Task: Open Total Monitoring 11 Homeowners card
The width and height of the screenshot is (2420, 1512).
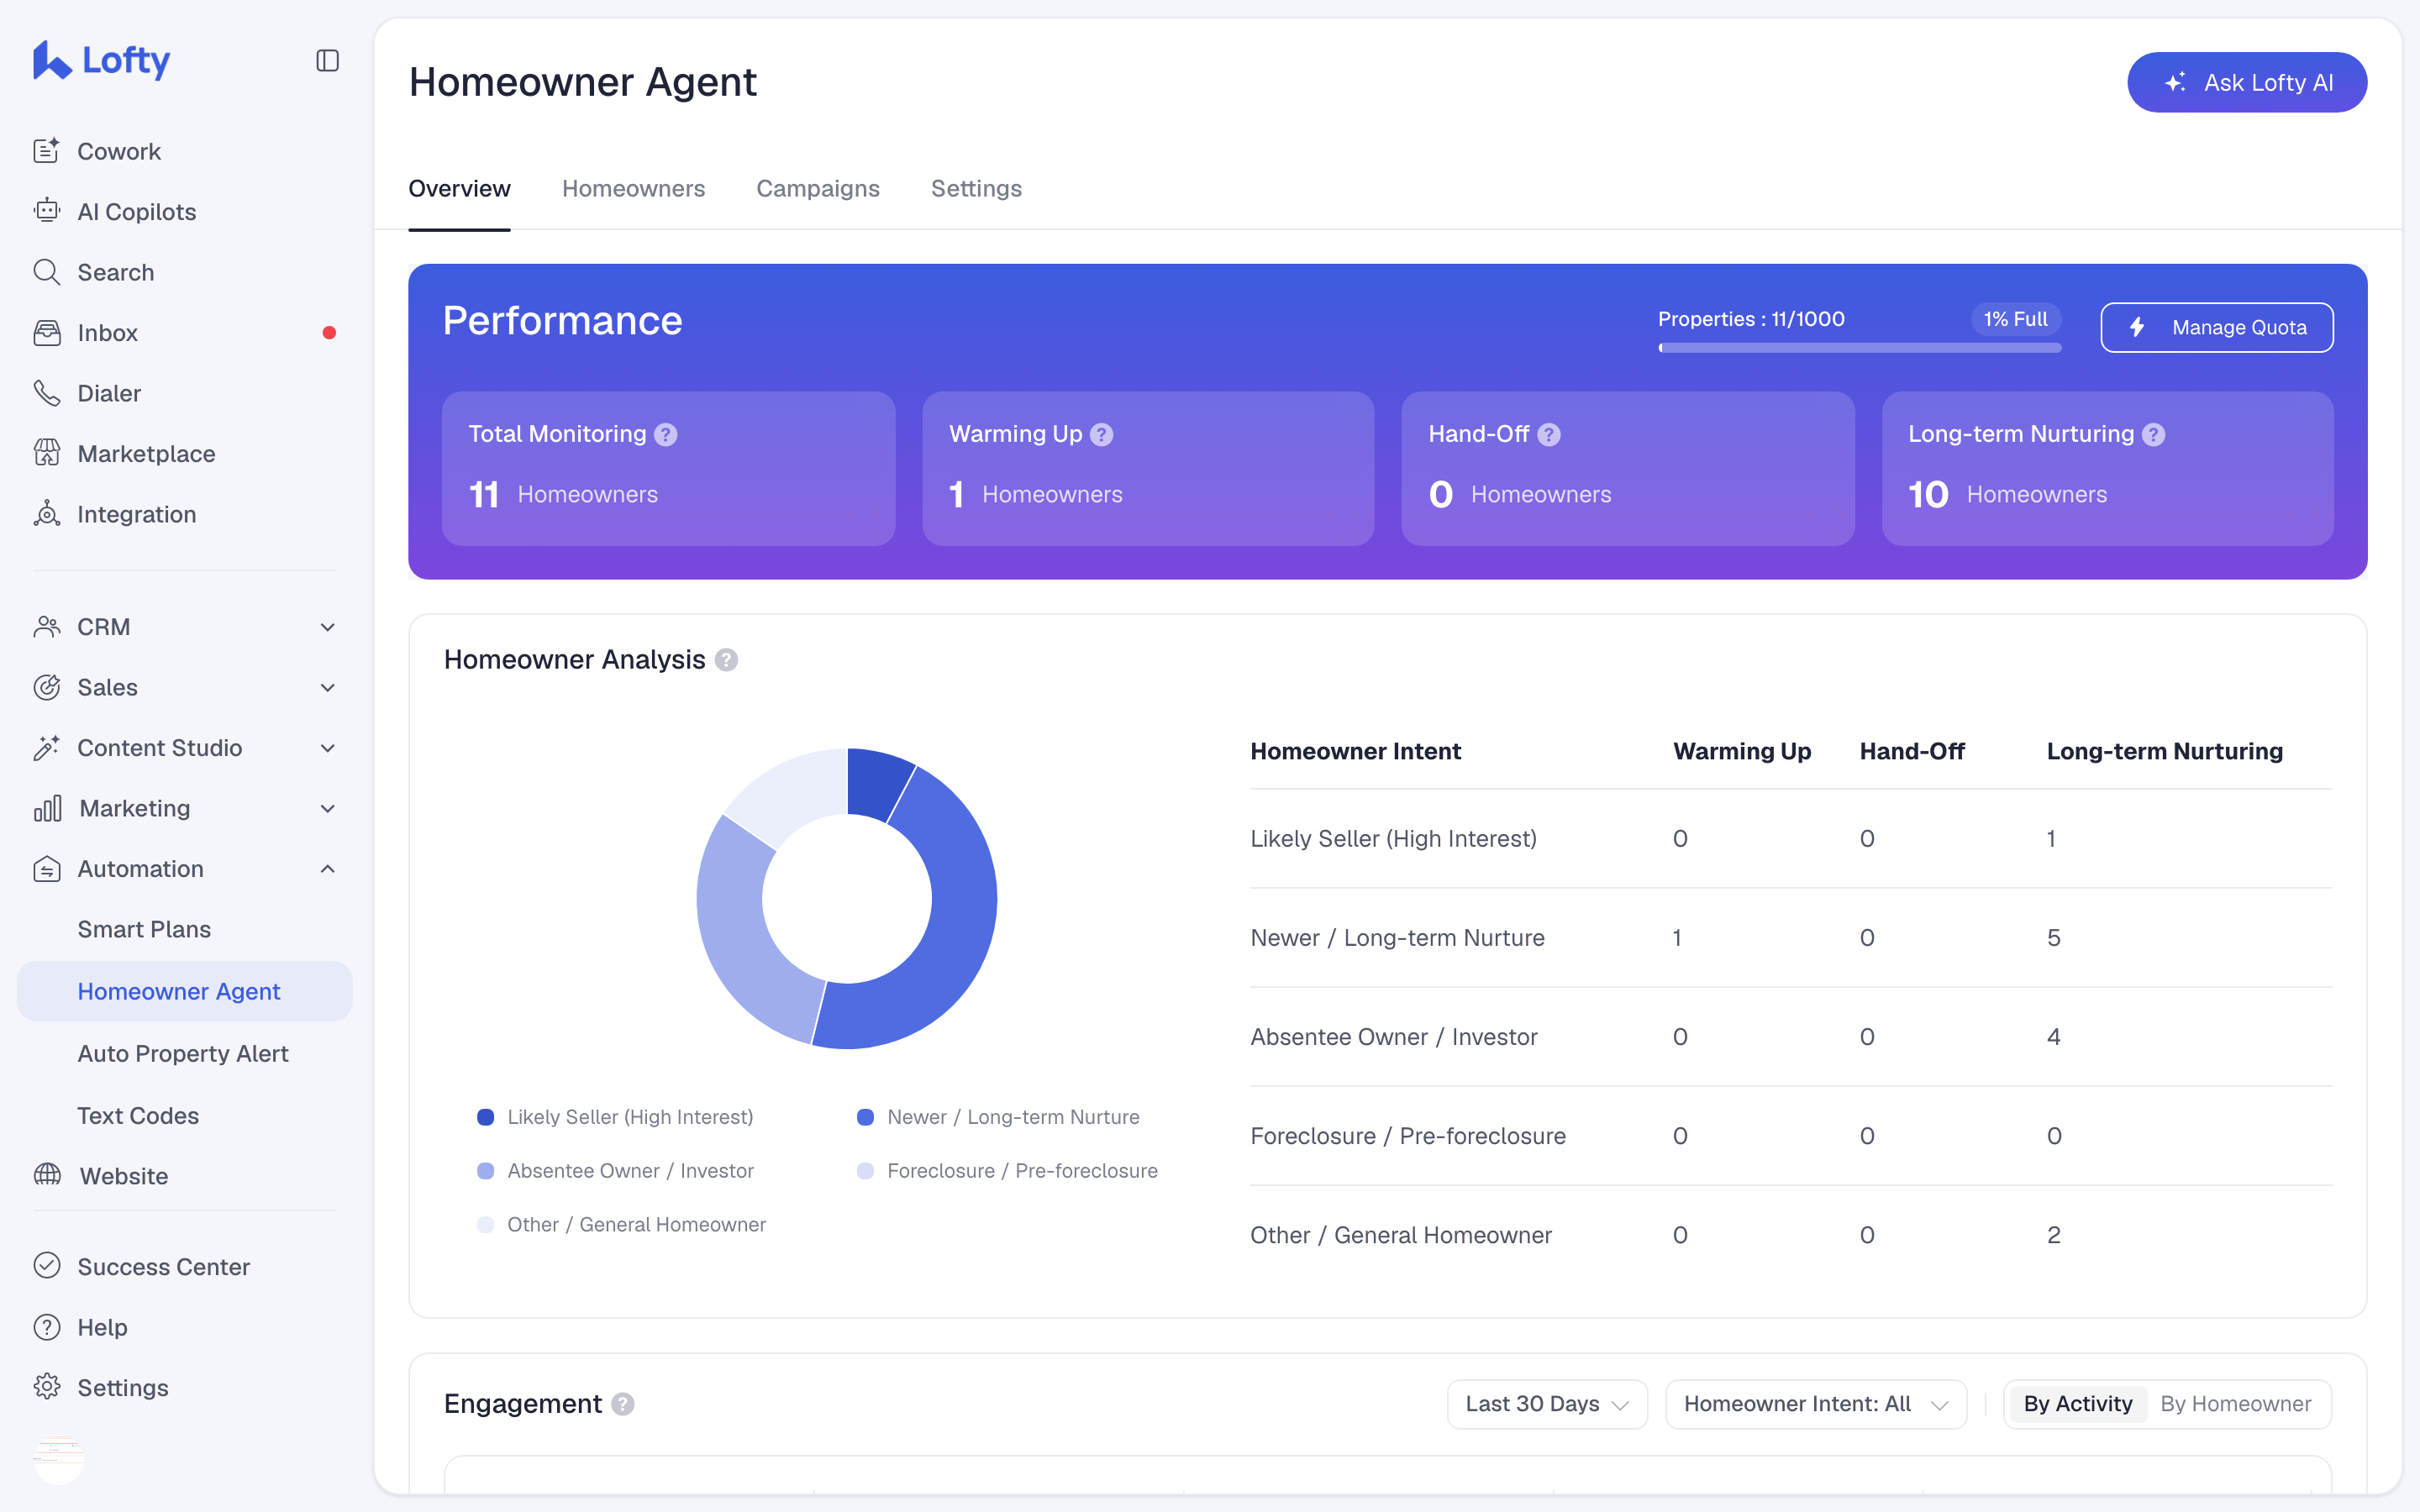Action: tap(668, 468)
